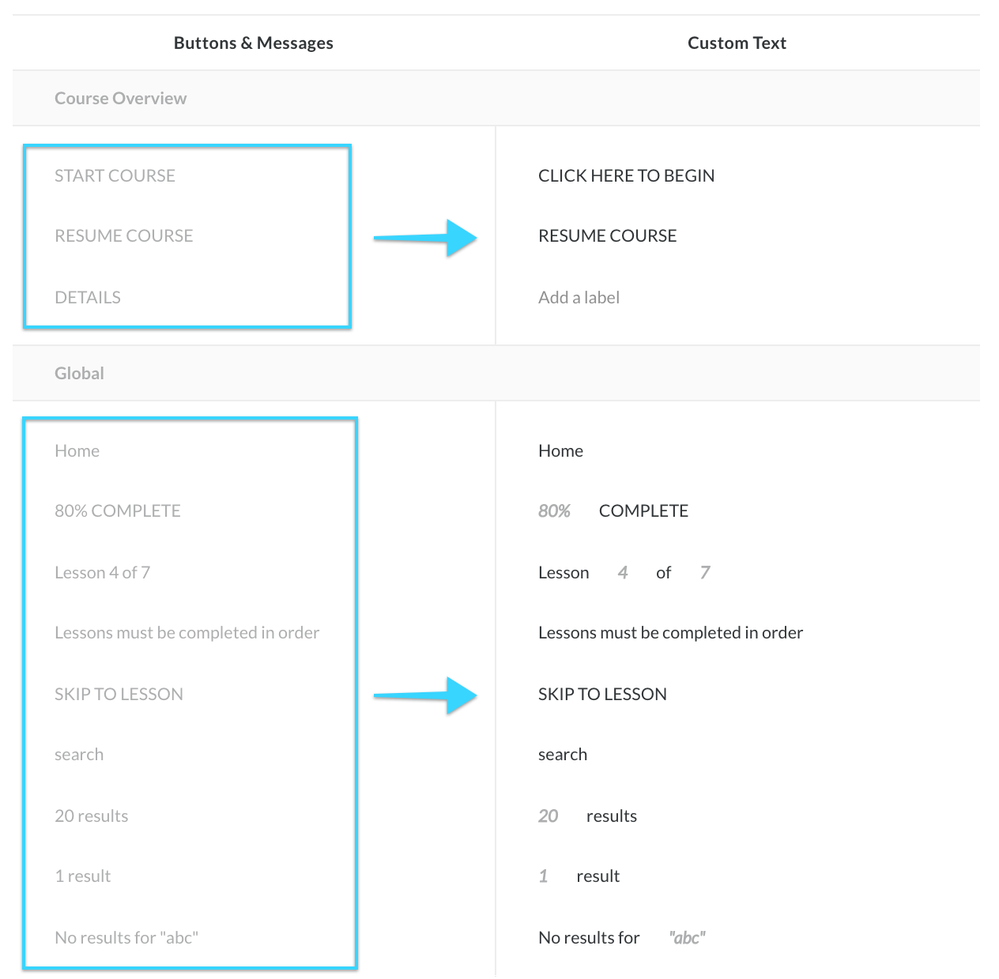Select the "Global" section header
This screenshot has width=999, height=979.
[x=79, y=373]
